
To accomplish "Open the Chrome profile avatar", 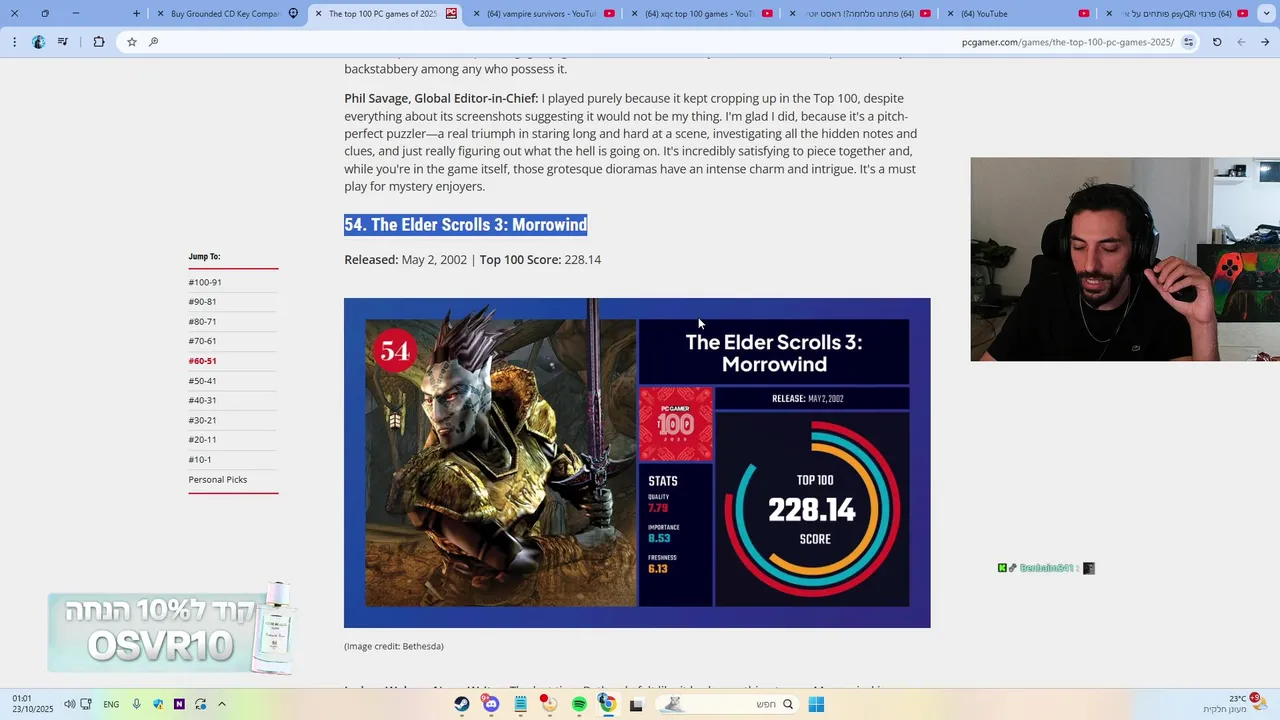I will 38,42.
